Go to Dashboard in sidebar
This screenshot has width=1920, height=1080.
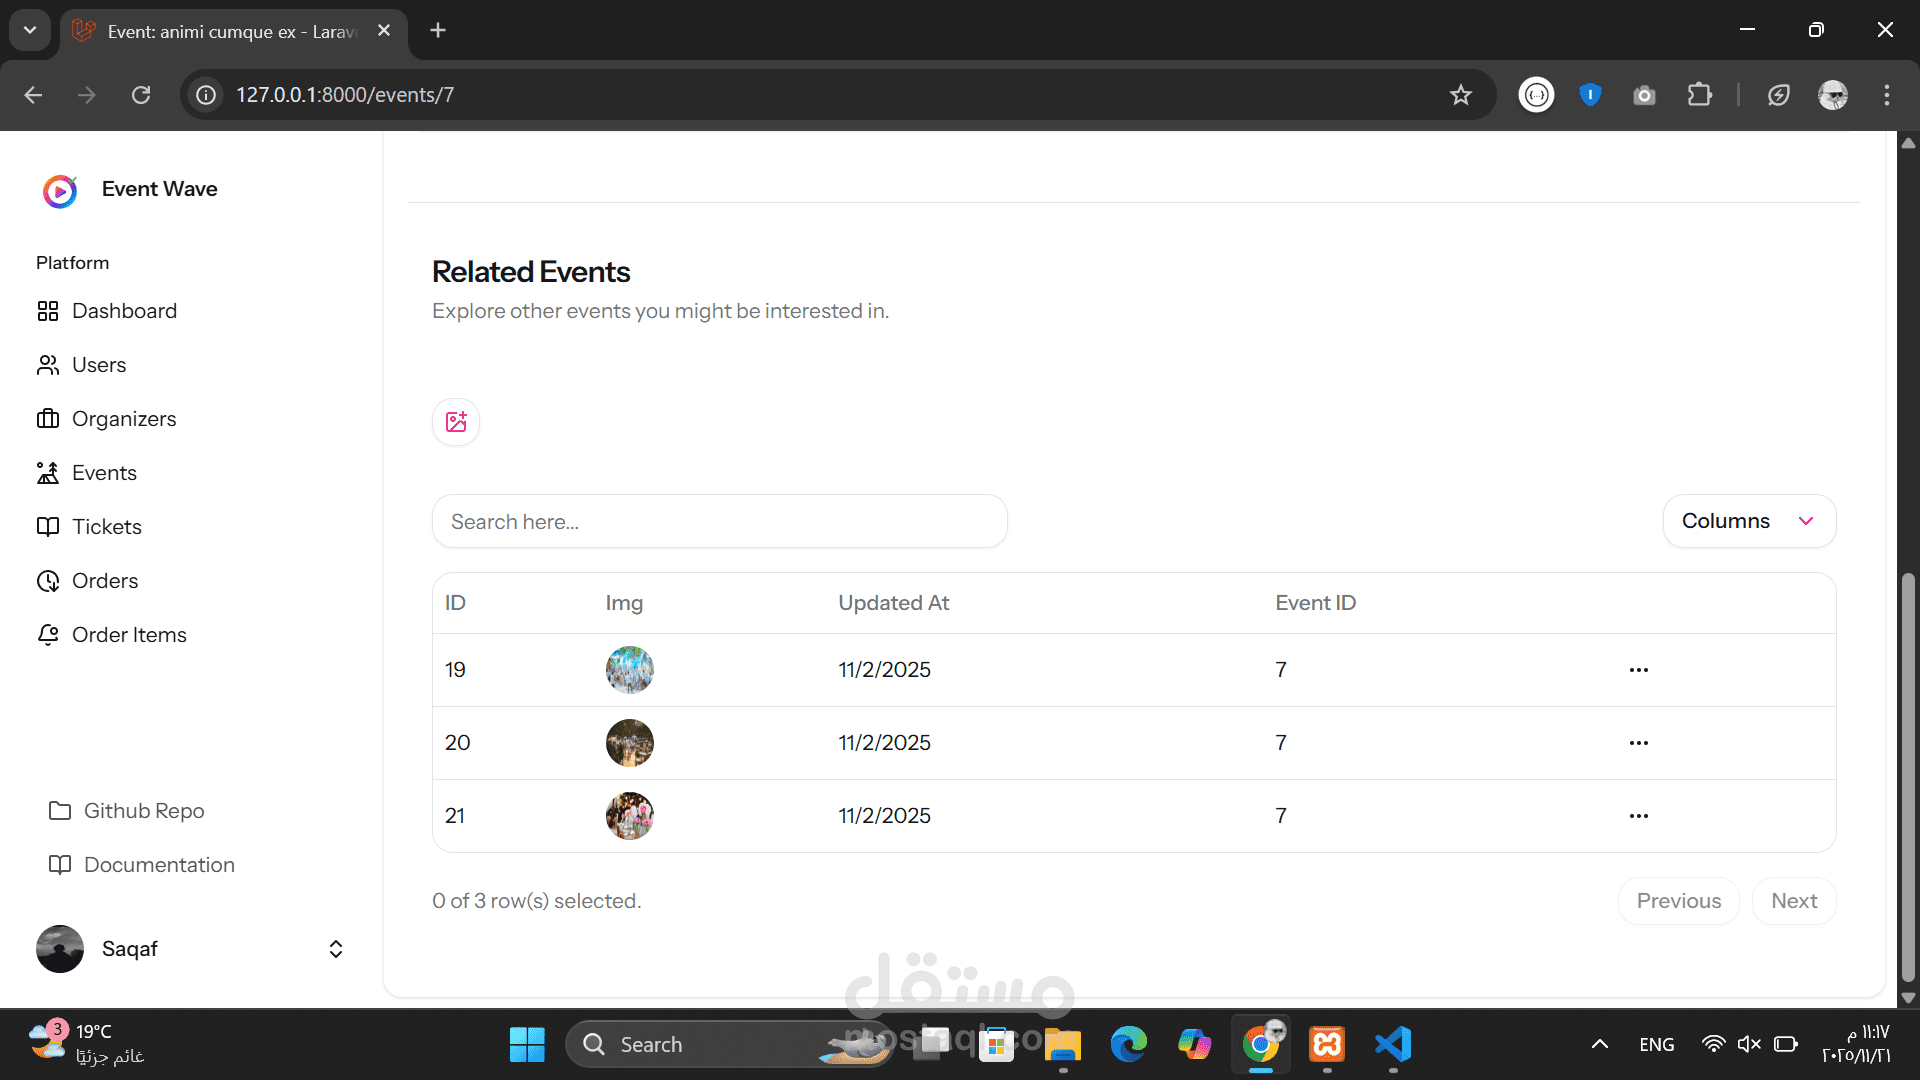coord(124,311)
